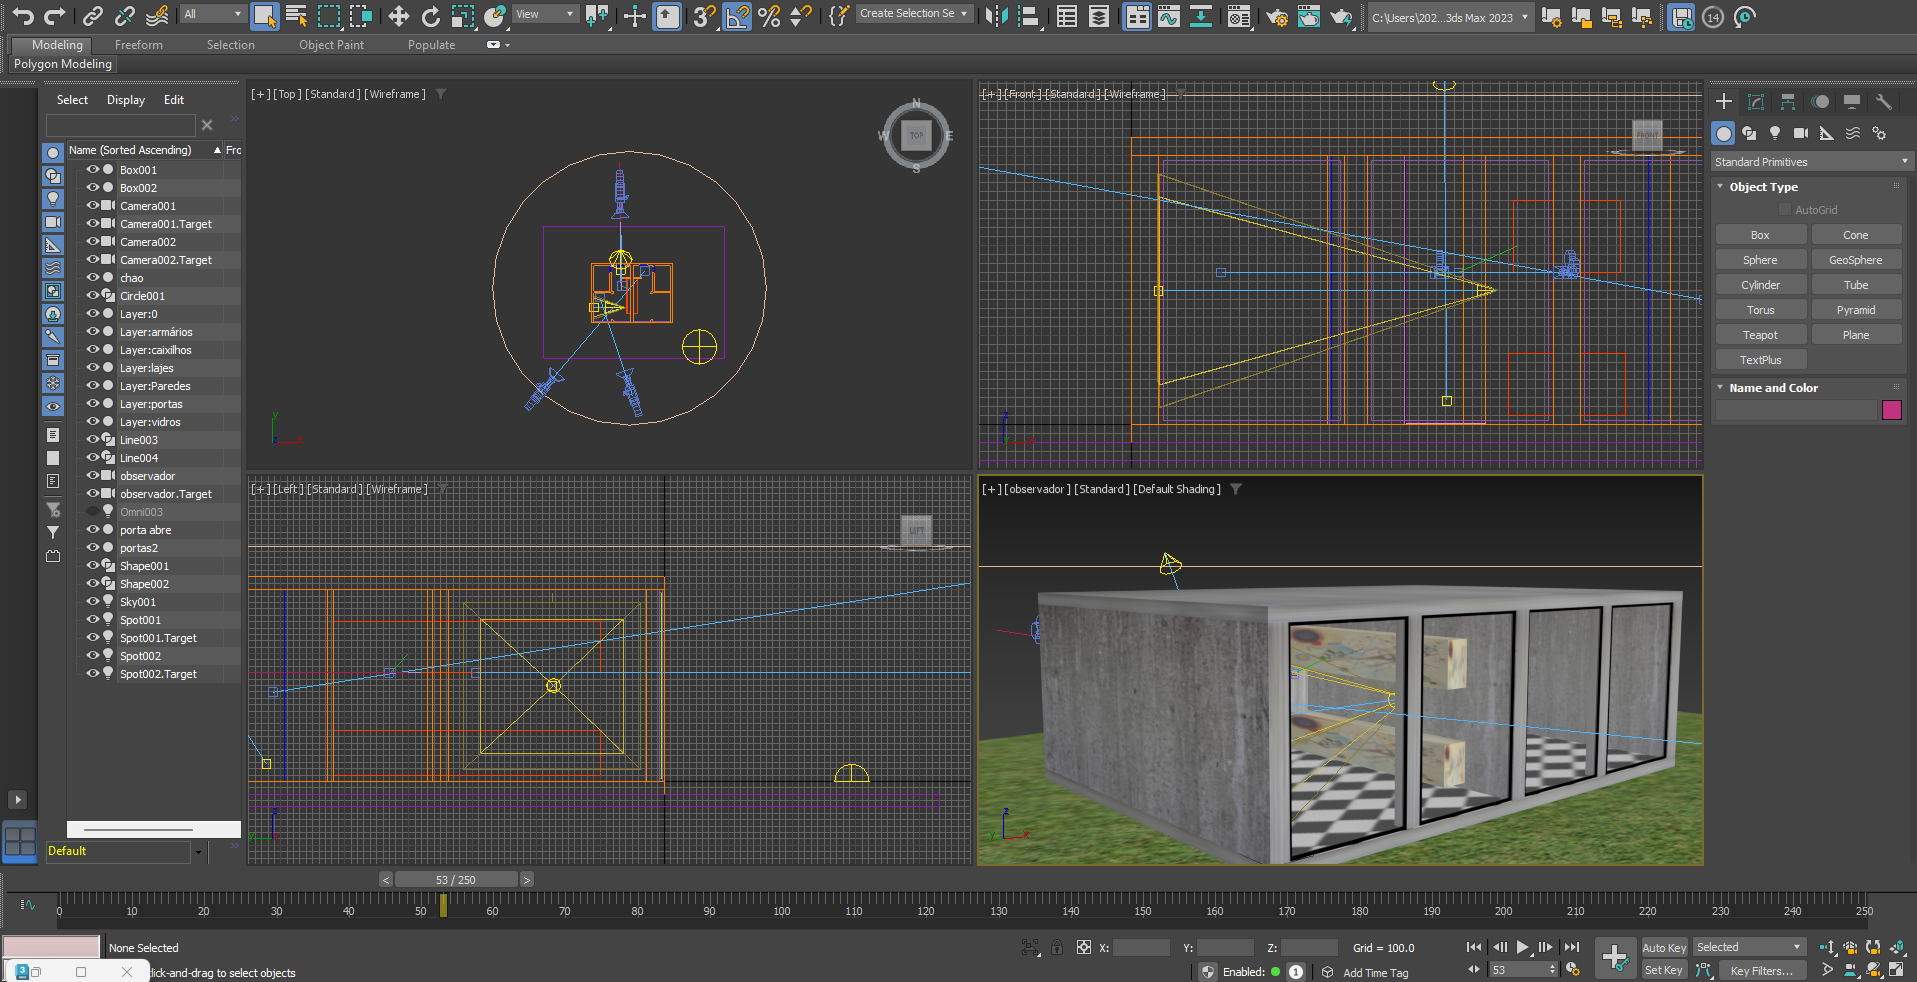Open the Standard Primitives dropdown
Screen dimensions: 1917x982
[1810, 162]
